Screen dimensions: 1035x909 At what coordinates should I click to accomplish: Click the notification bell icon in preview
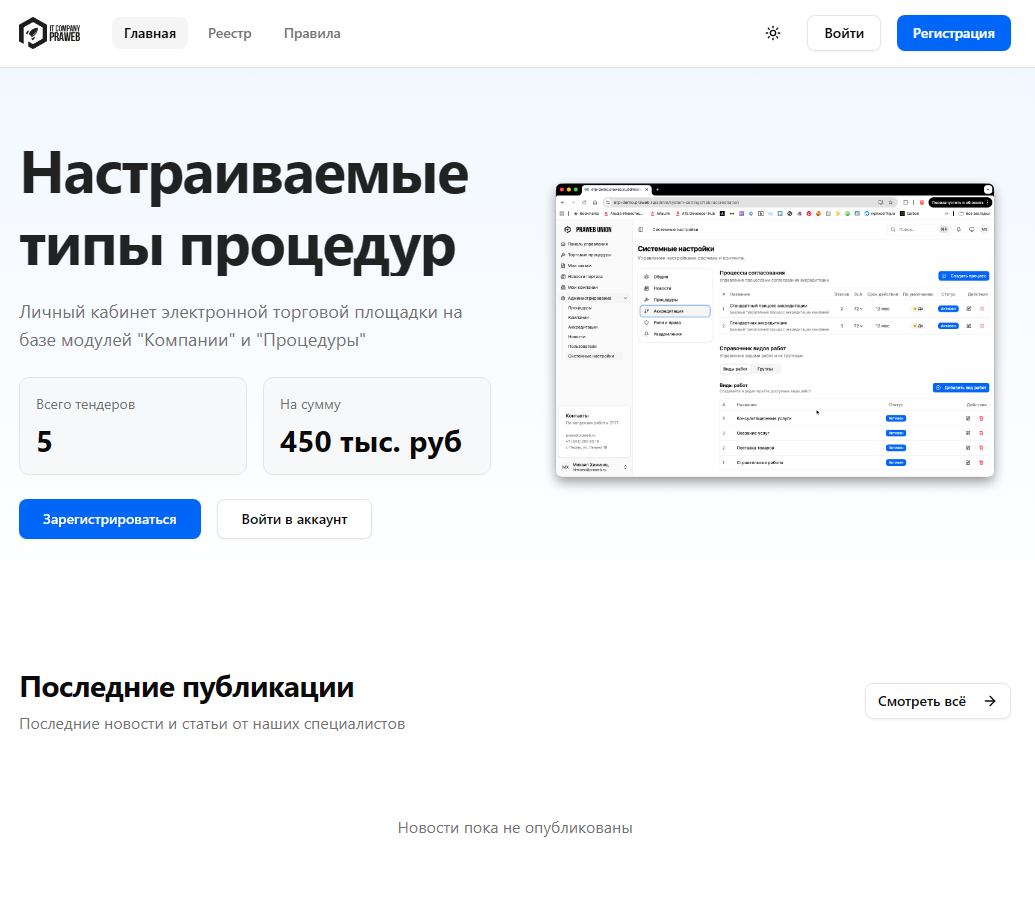(957, 229)
